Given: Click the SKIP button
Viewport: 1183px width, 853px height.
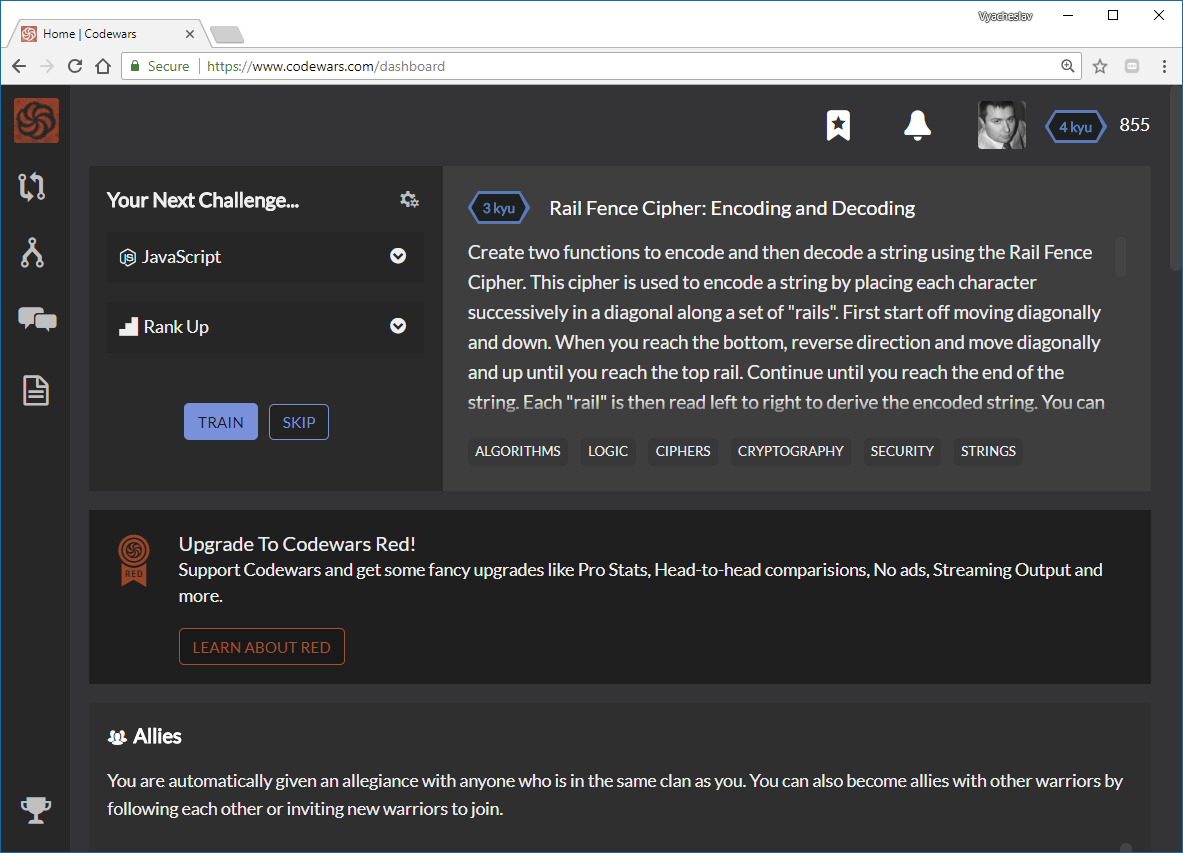Looking at the screenshot, I should [299, 422].
